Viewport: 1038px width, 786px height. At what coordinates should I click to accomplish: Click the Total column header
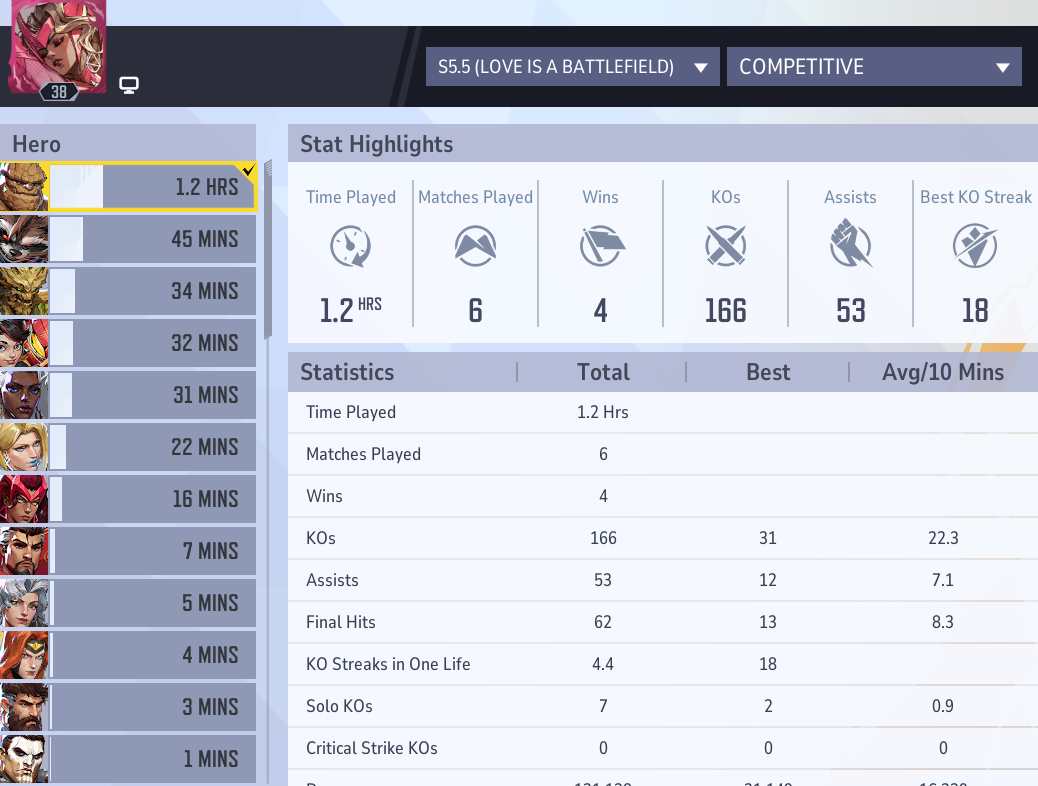[603, 372]
